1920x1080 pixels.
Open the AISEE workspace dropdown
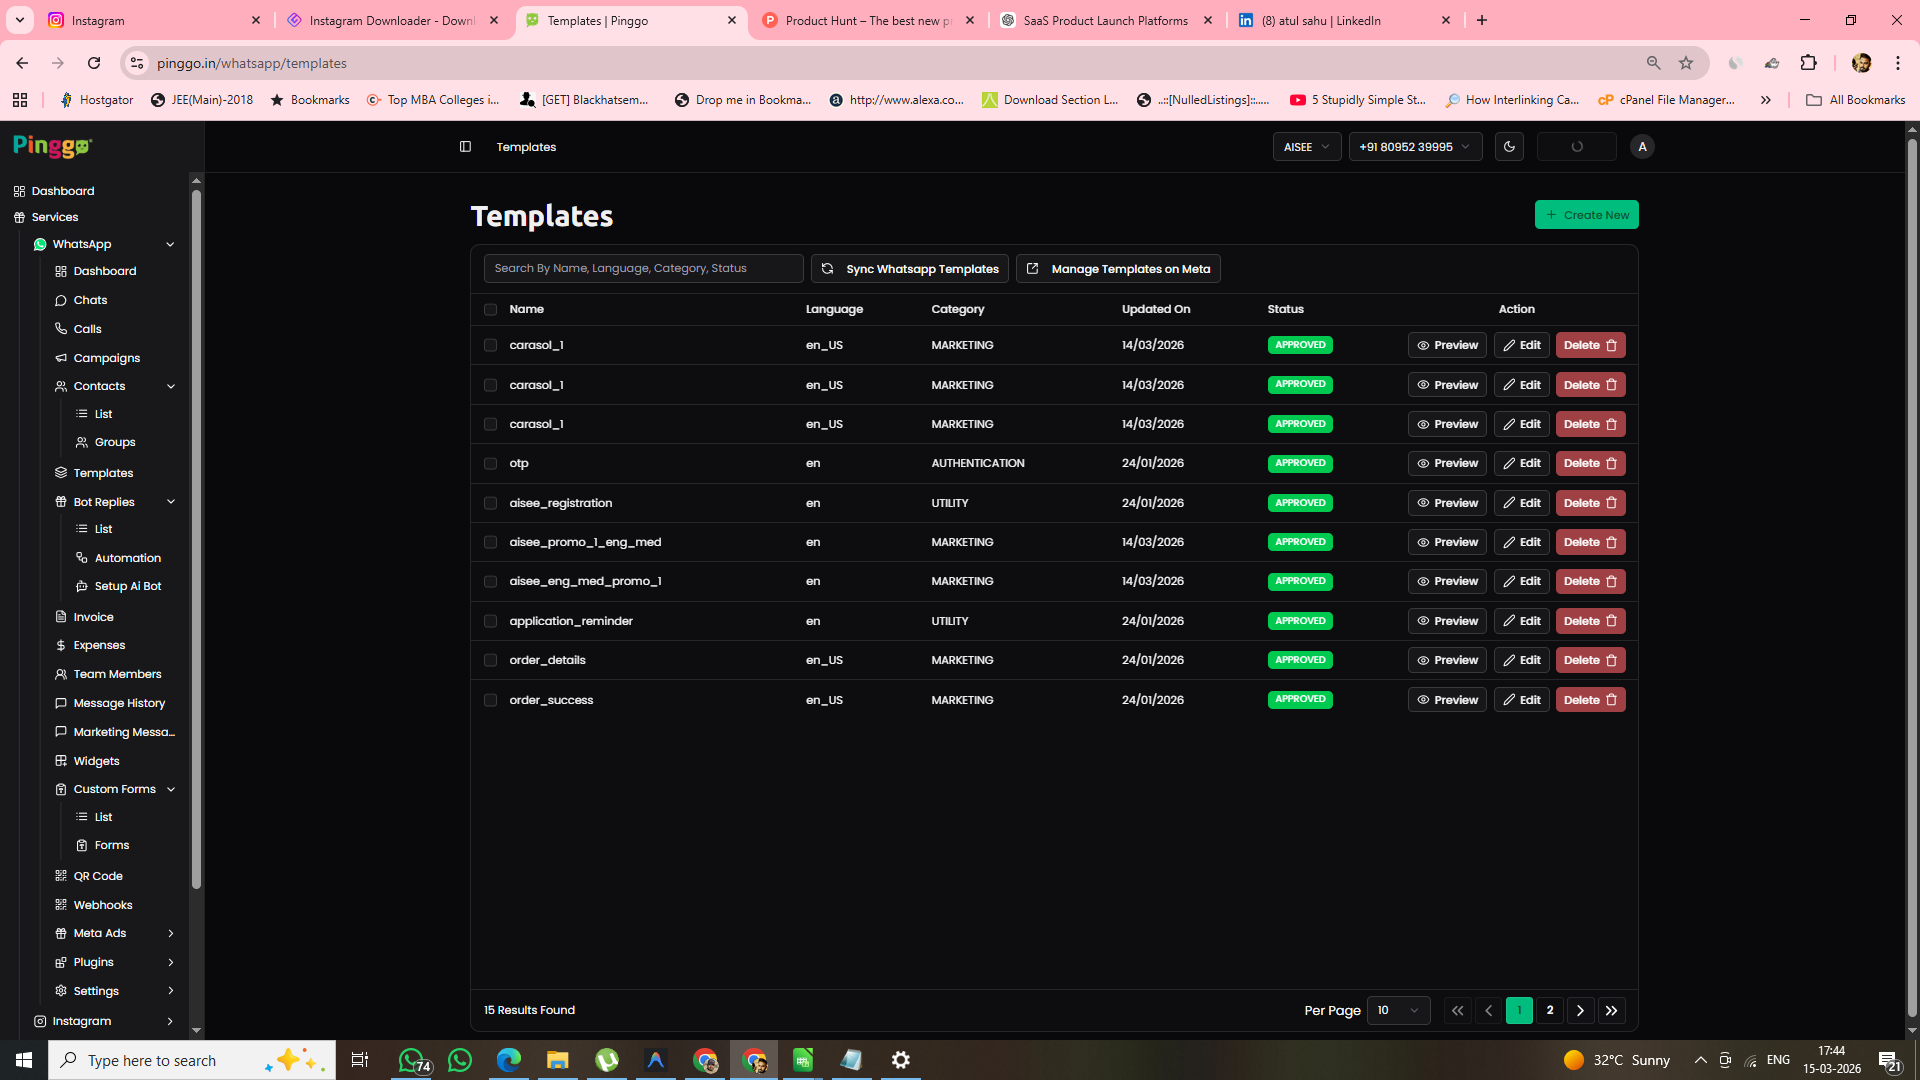tap(1306, 146)
